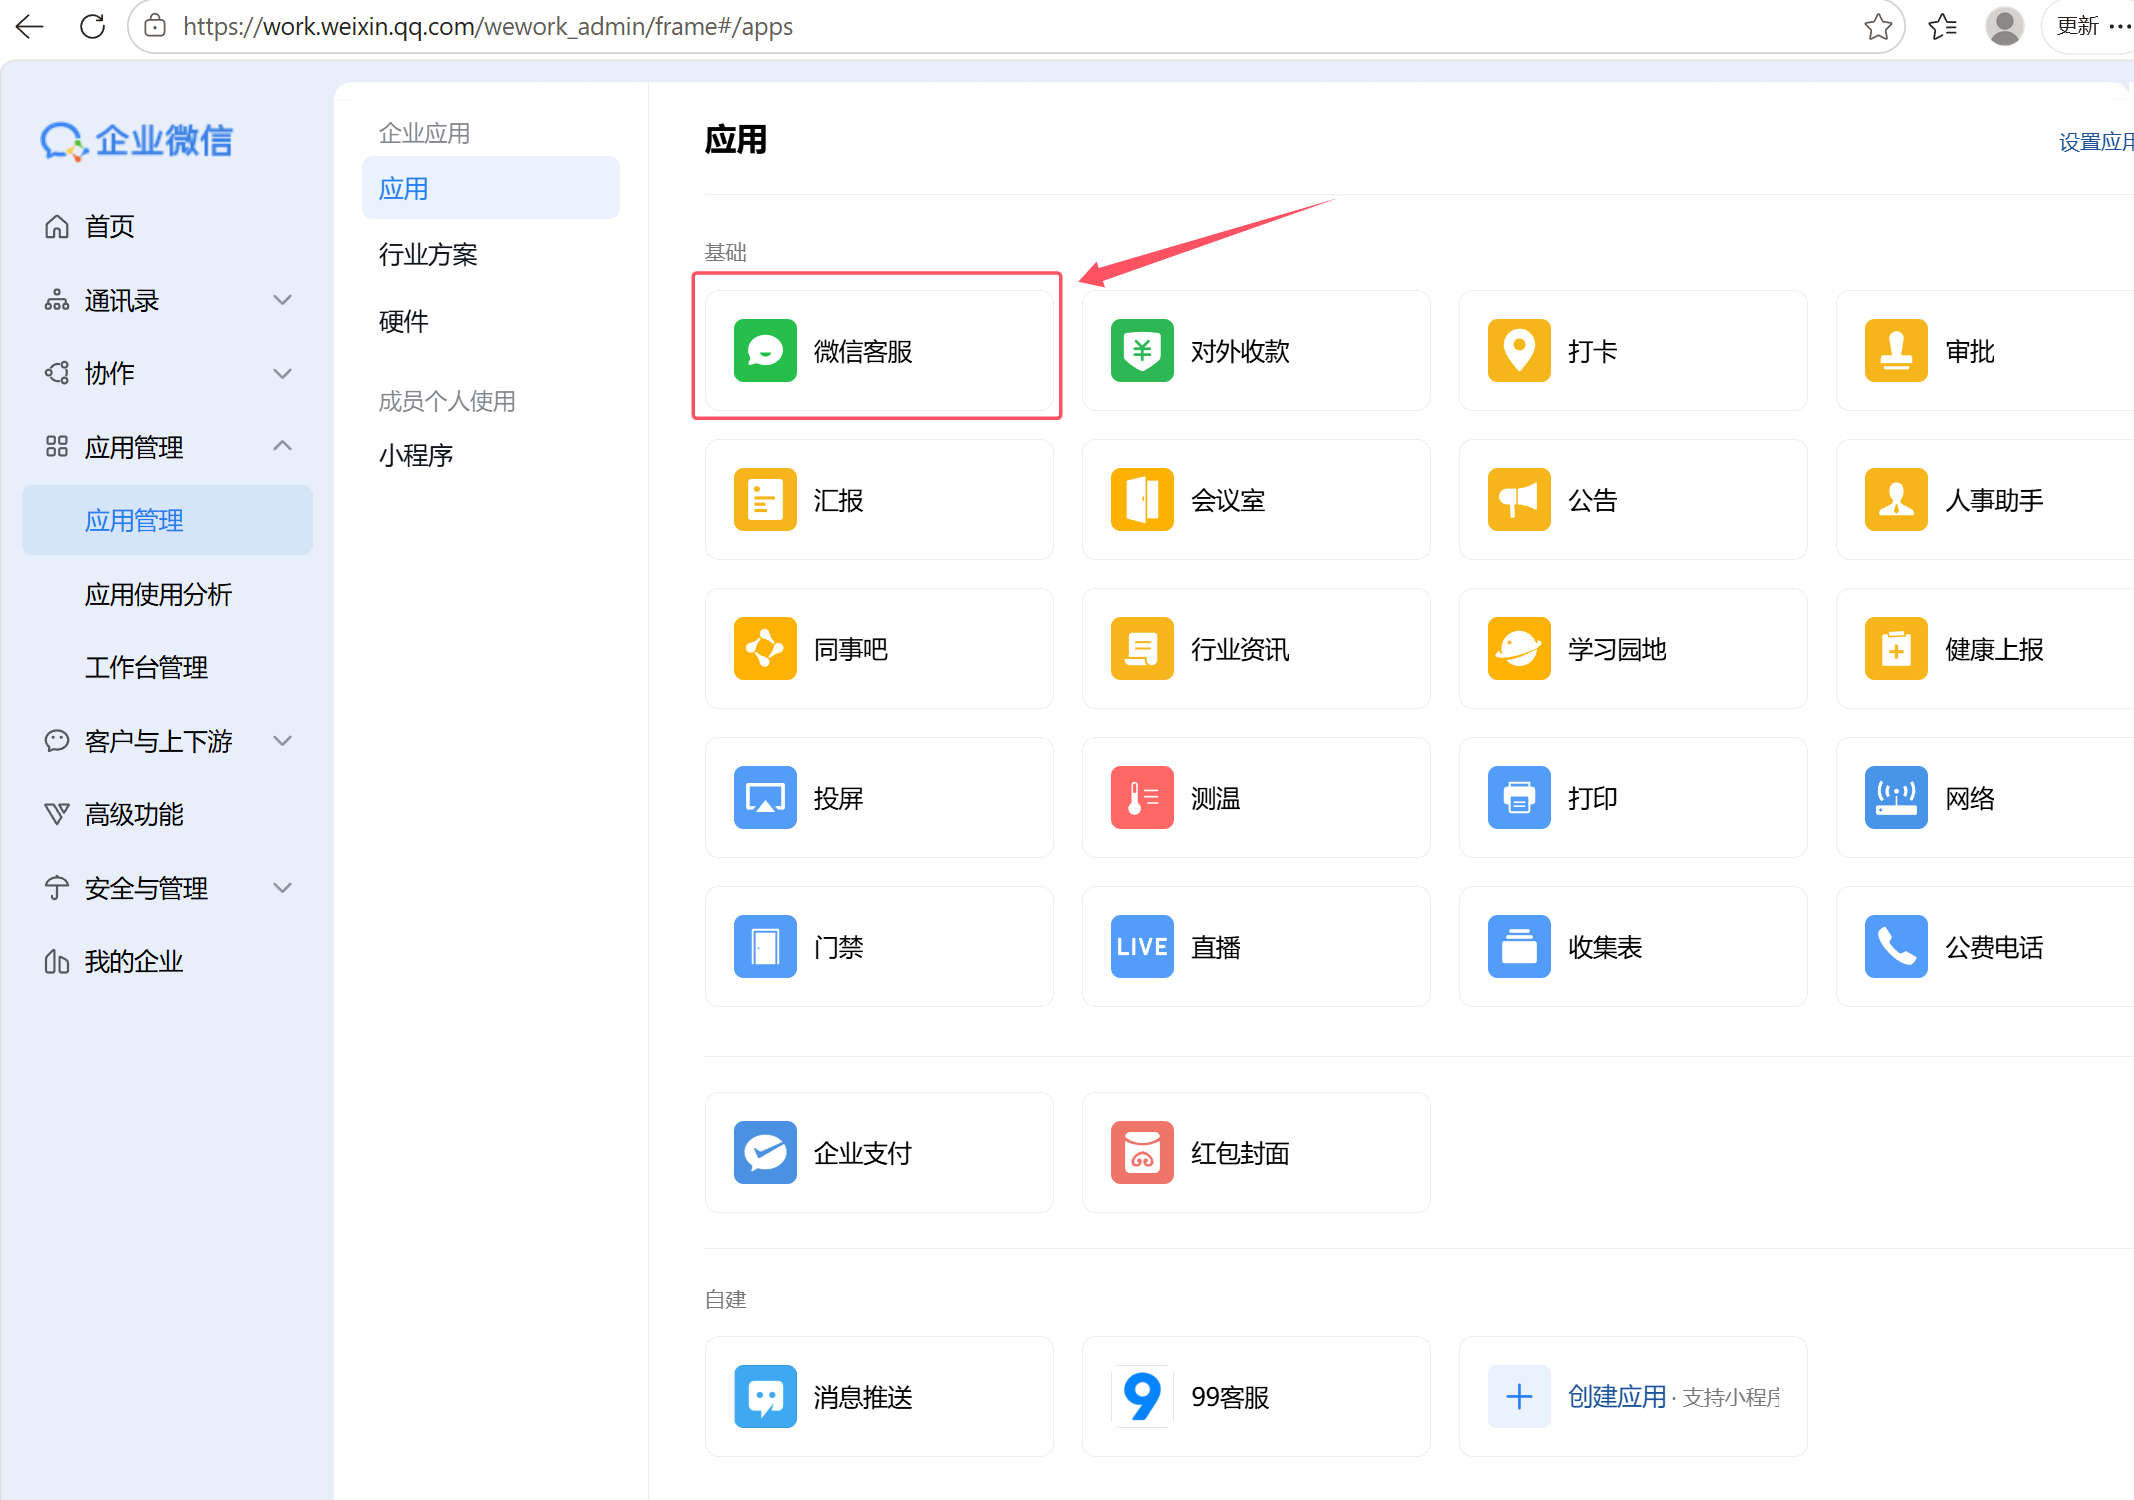Screen dimensions: 2134x1500
Task: Click the 安全与管理 sidebar label
Action: coord(147,888)
